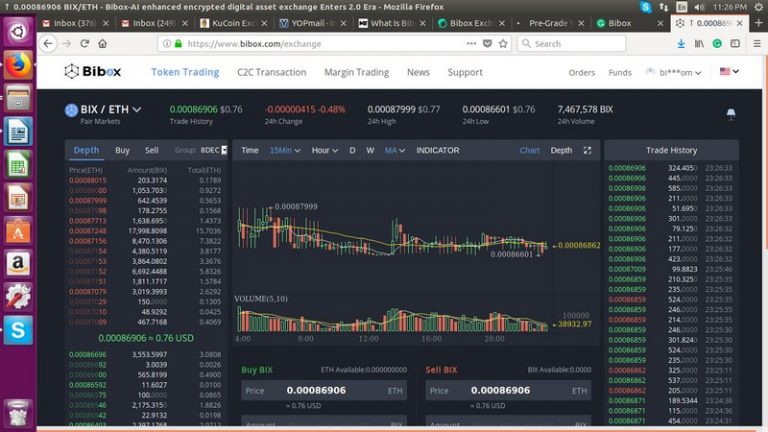Go back with browser back arrow

click(48, 44)
